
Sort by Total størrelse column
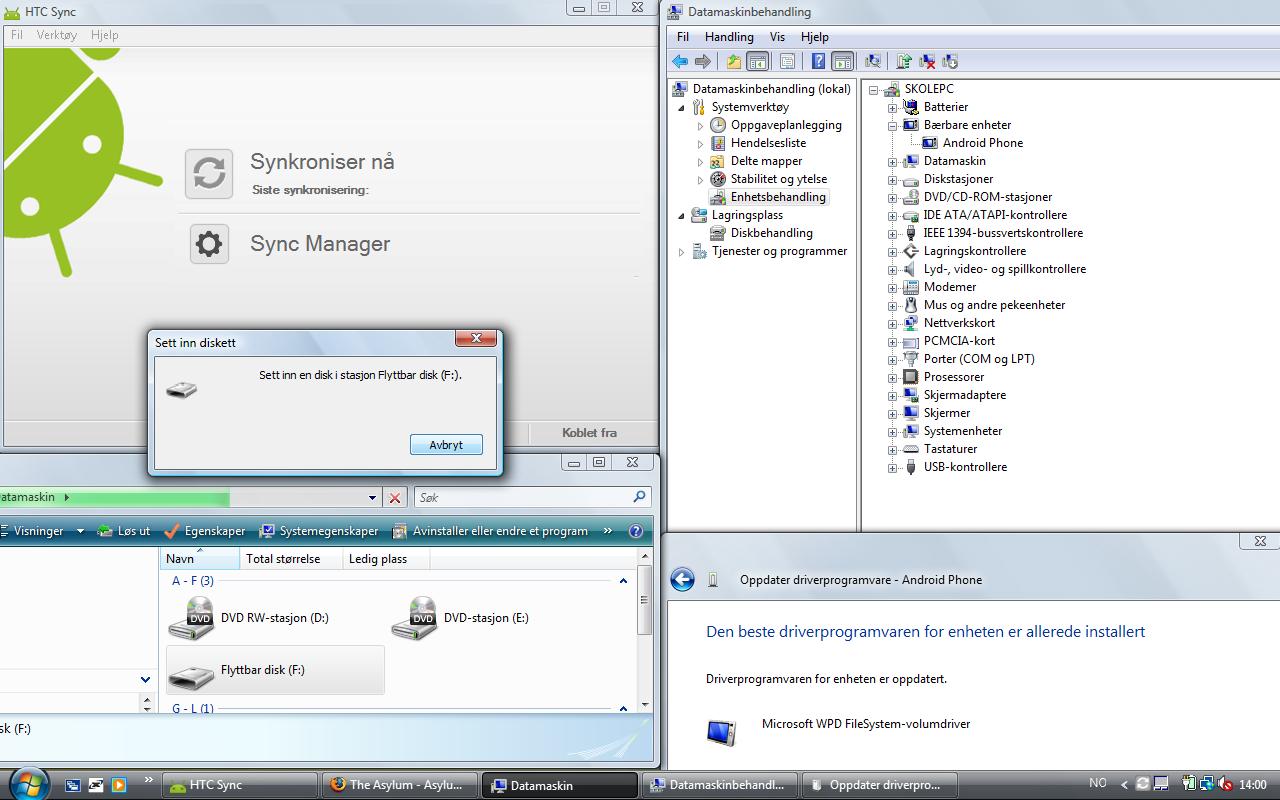point(291,559)
